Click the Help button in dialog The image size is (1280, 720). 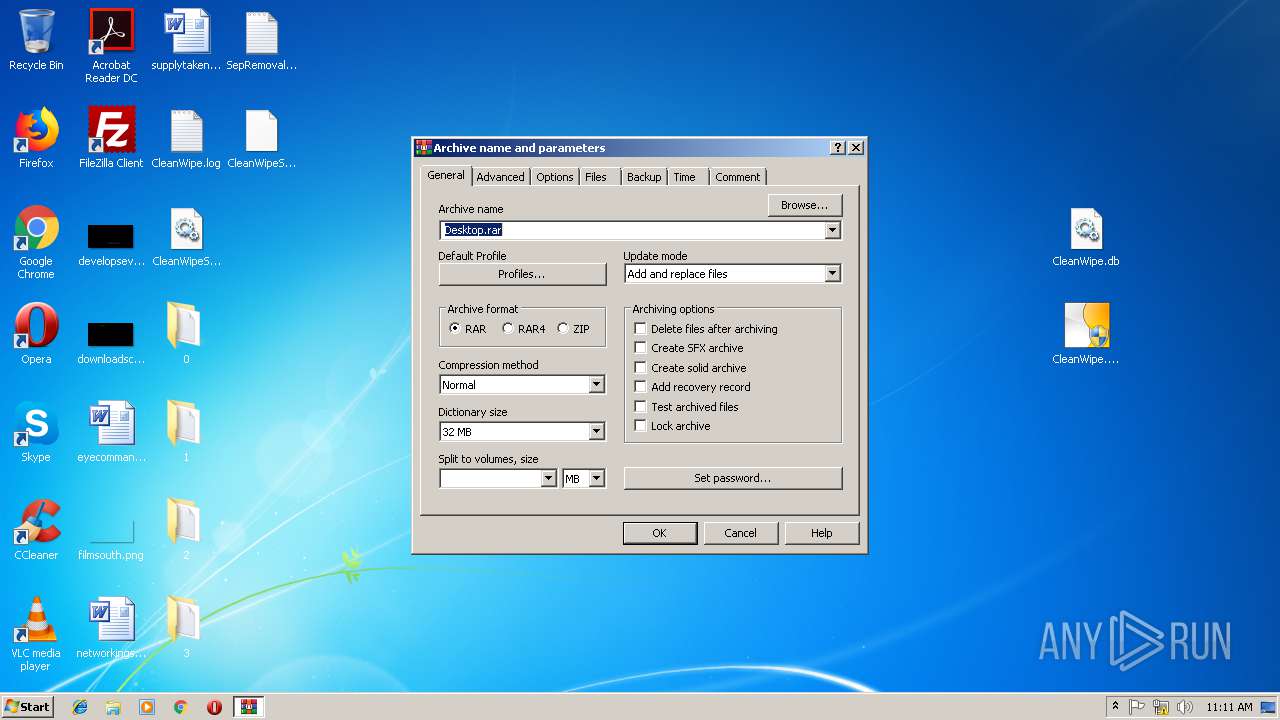pos(822,533)
